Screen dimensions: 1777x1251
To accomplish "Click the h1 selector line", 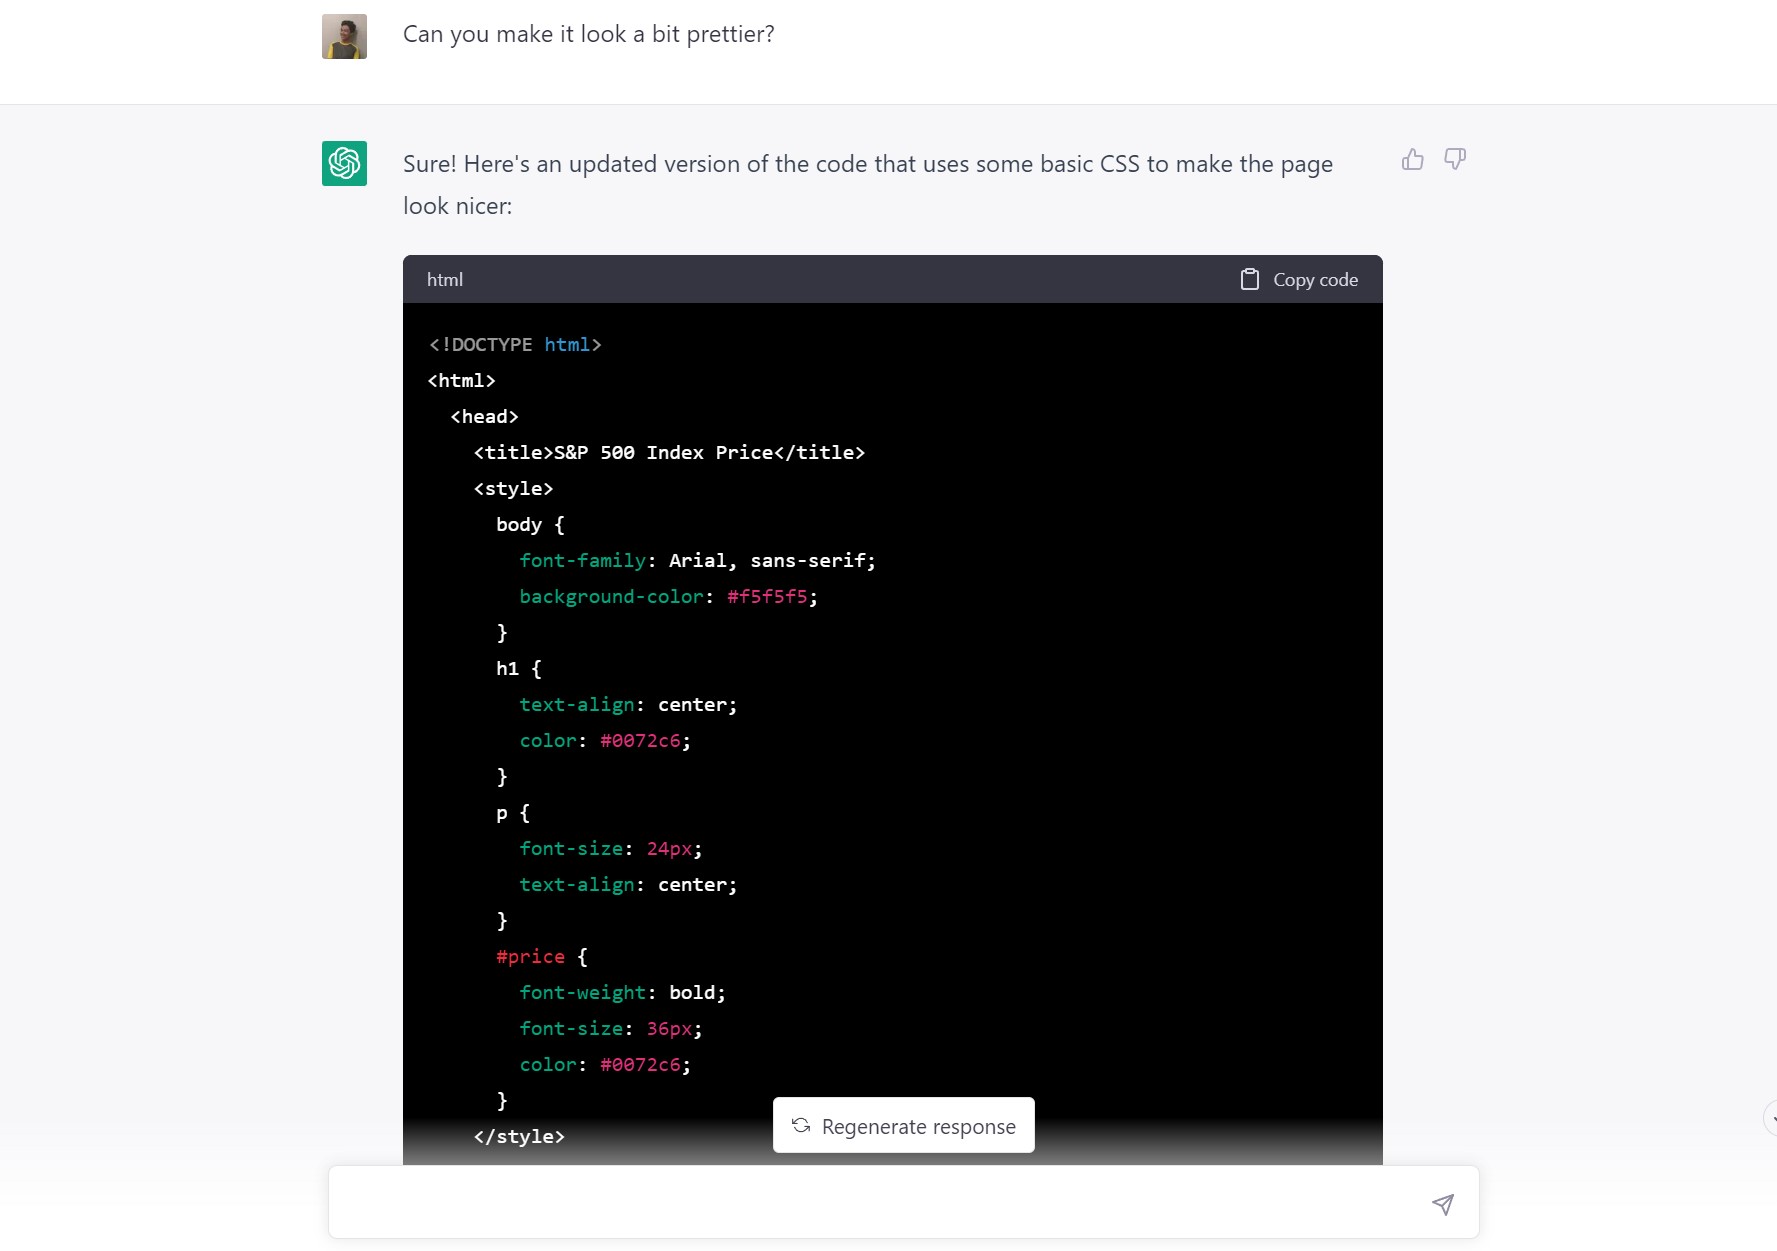I will coord(519,669).
